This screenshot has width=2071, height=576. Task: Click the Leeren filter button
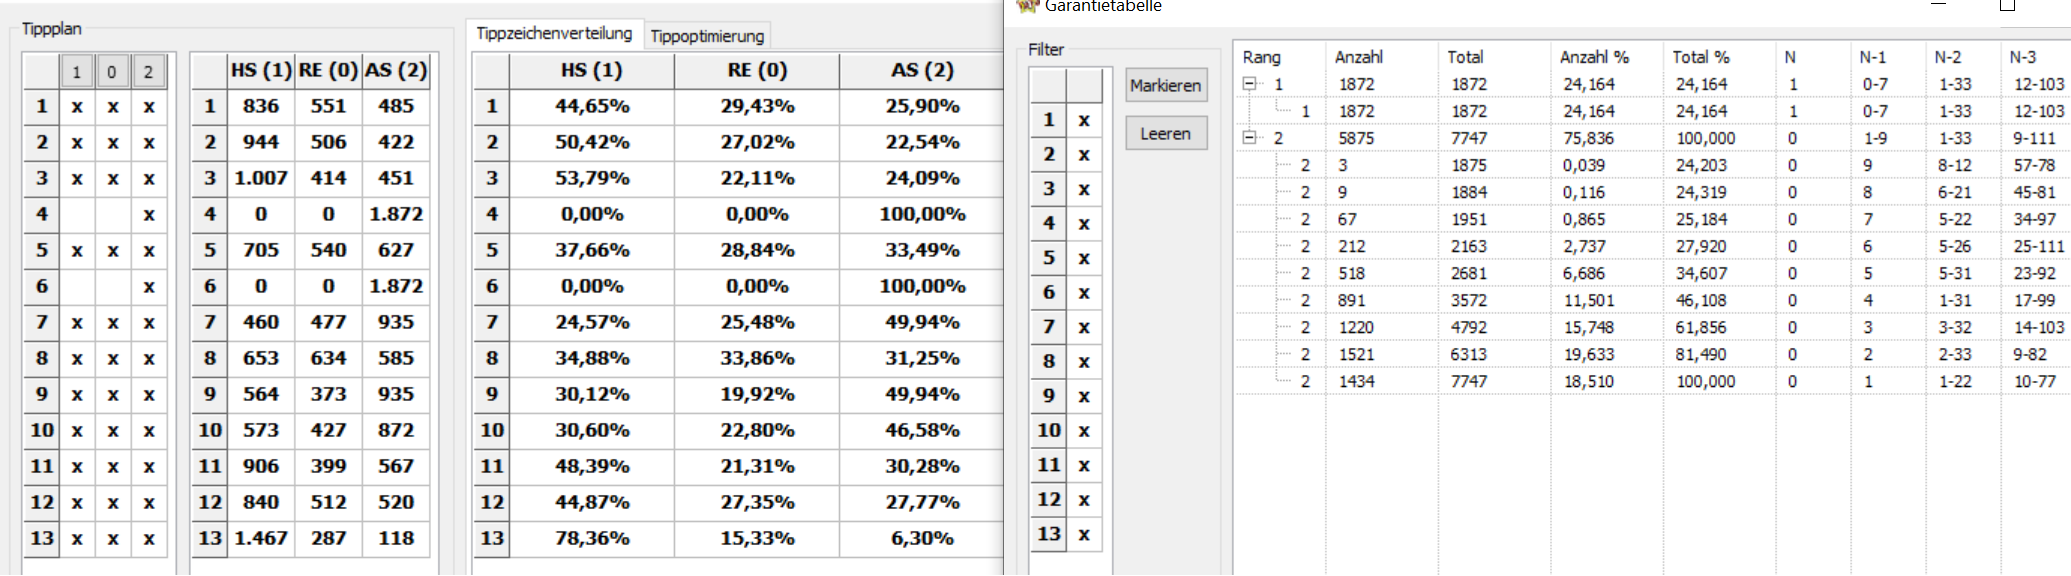1166,133
